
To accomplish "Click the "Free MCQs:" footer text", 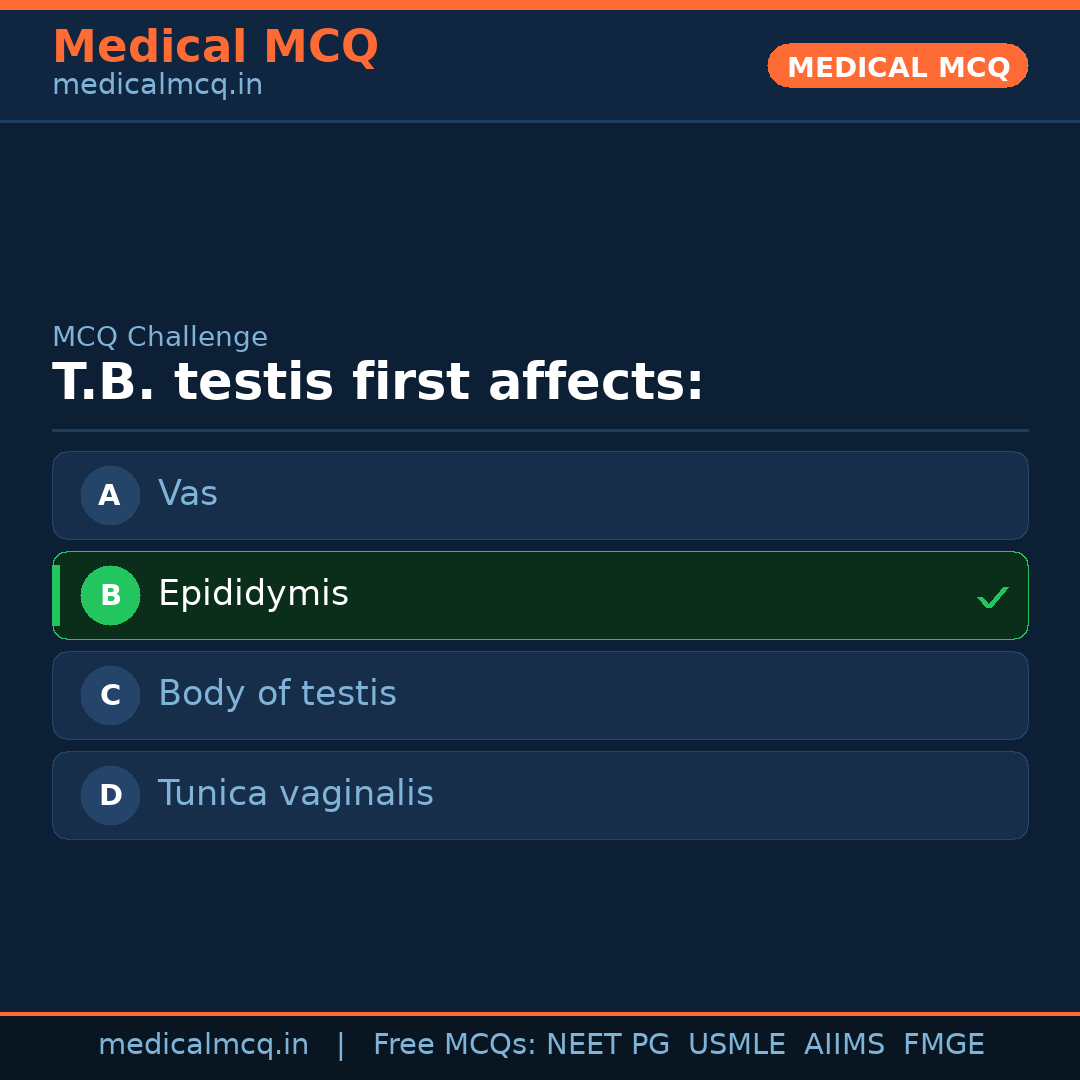I will click(455, 1045).
